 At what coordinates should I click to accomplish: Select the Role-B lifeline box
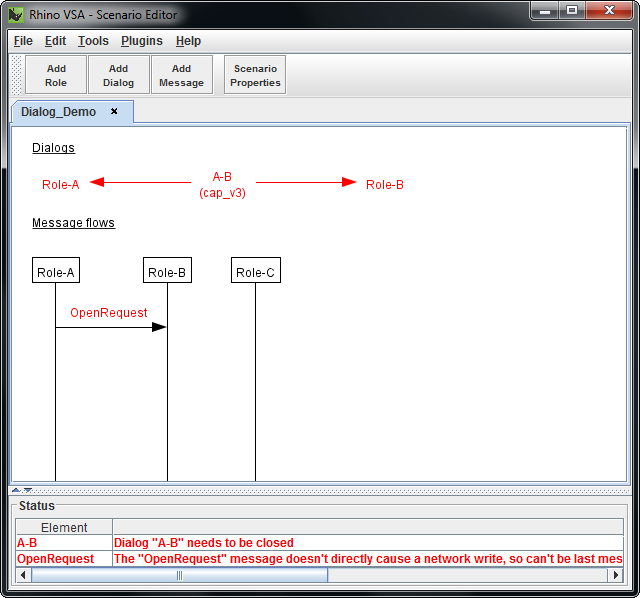(167, 270)
